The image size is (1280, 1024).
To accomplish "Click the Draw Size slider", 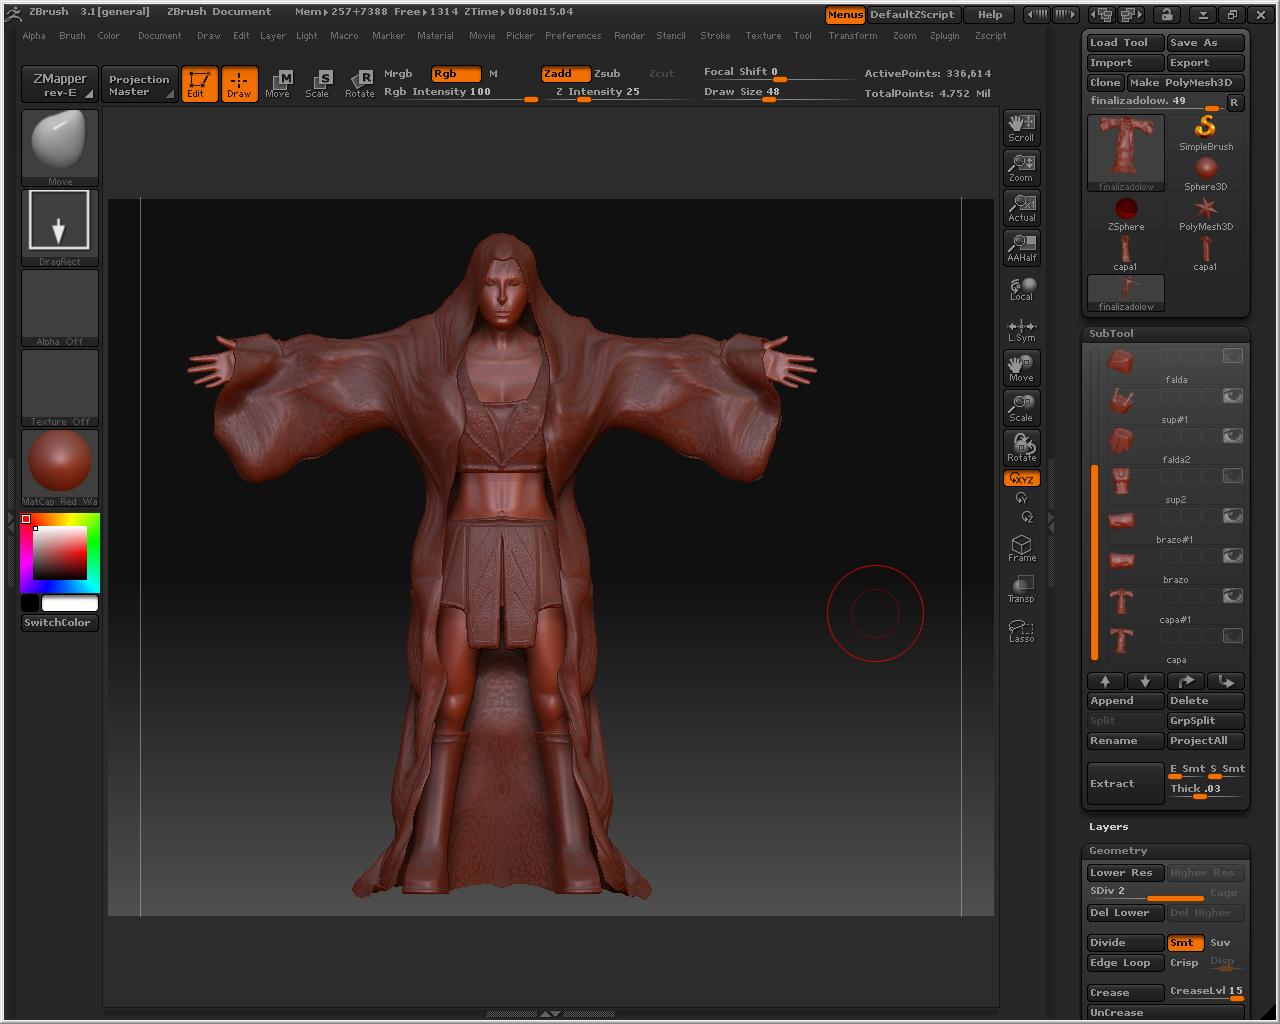I will [742, 92].
